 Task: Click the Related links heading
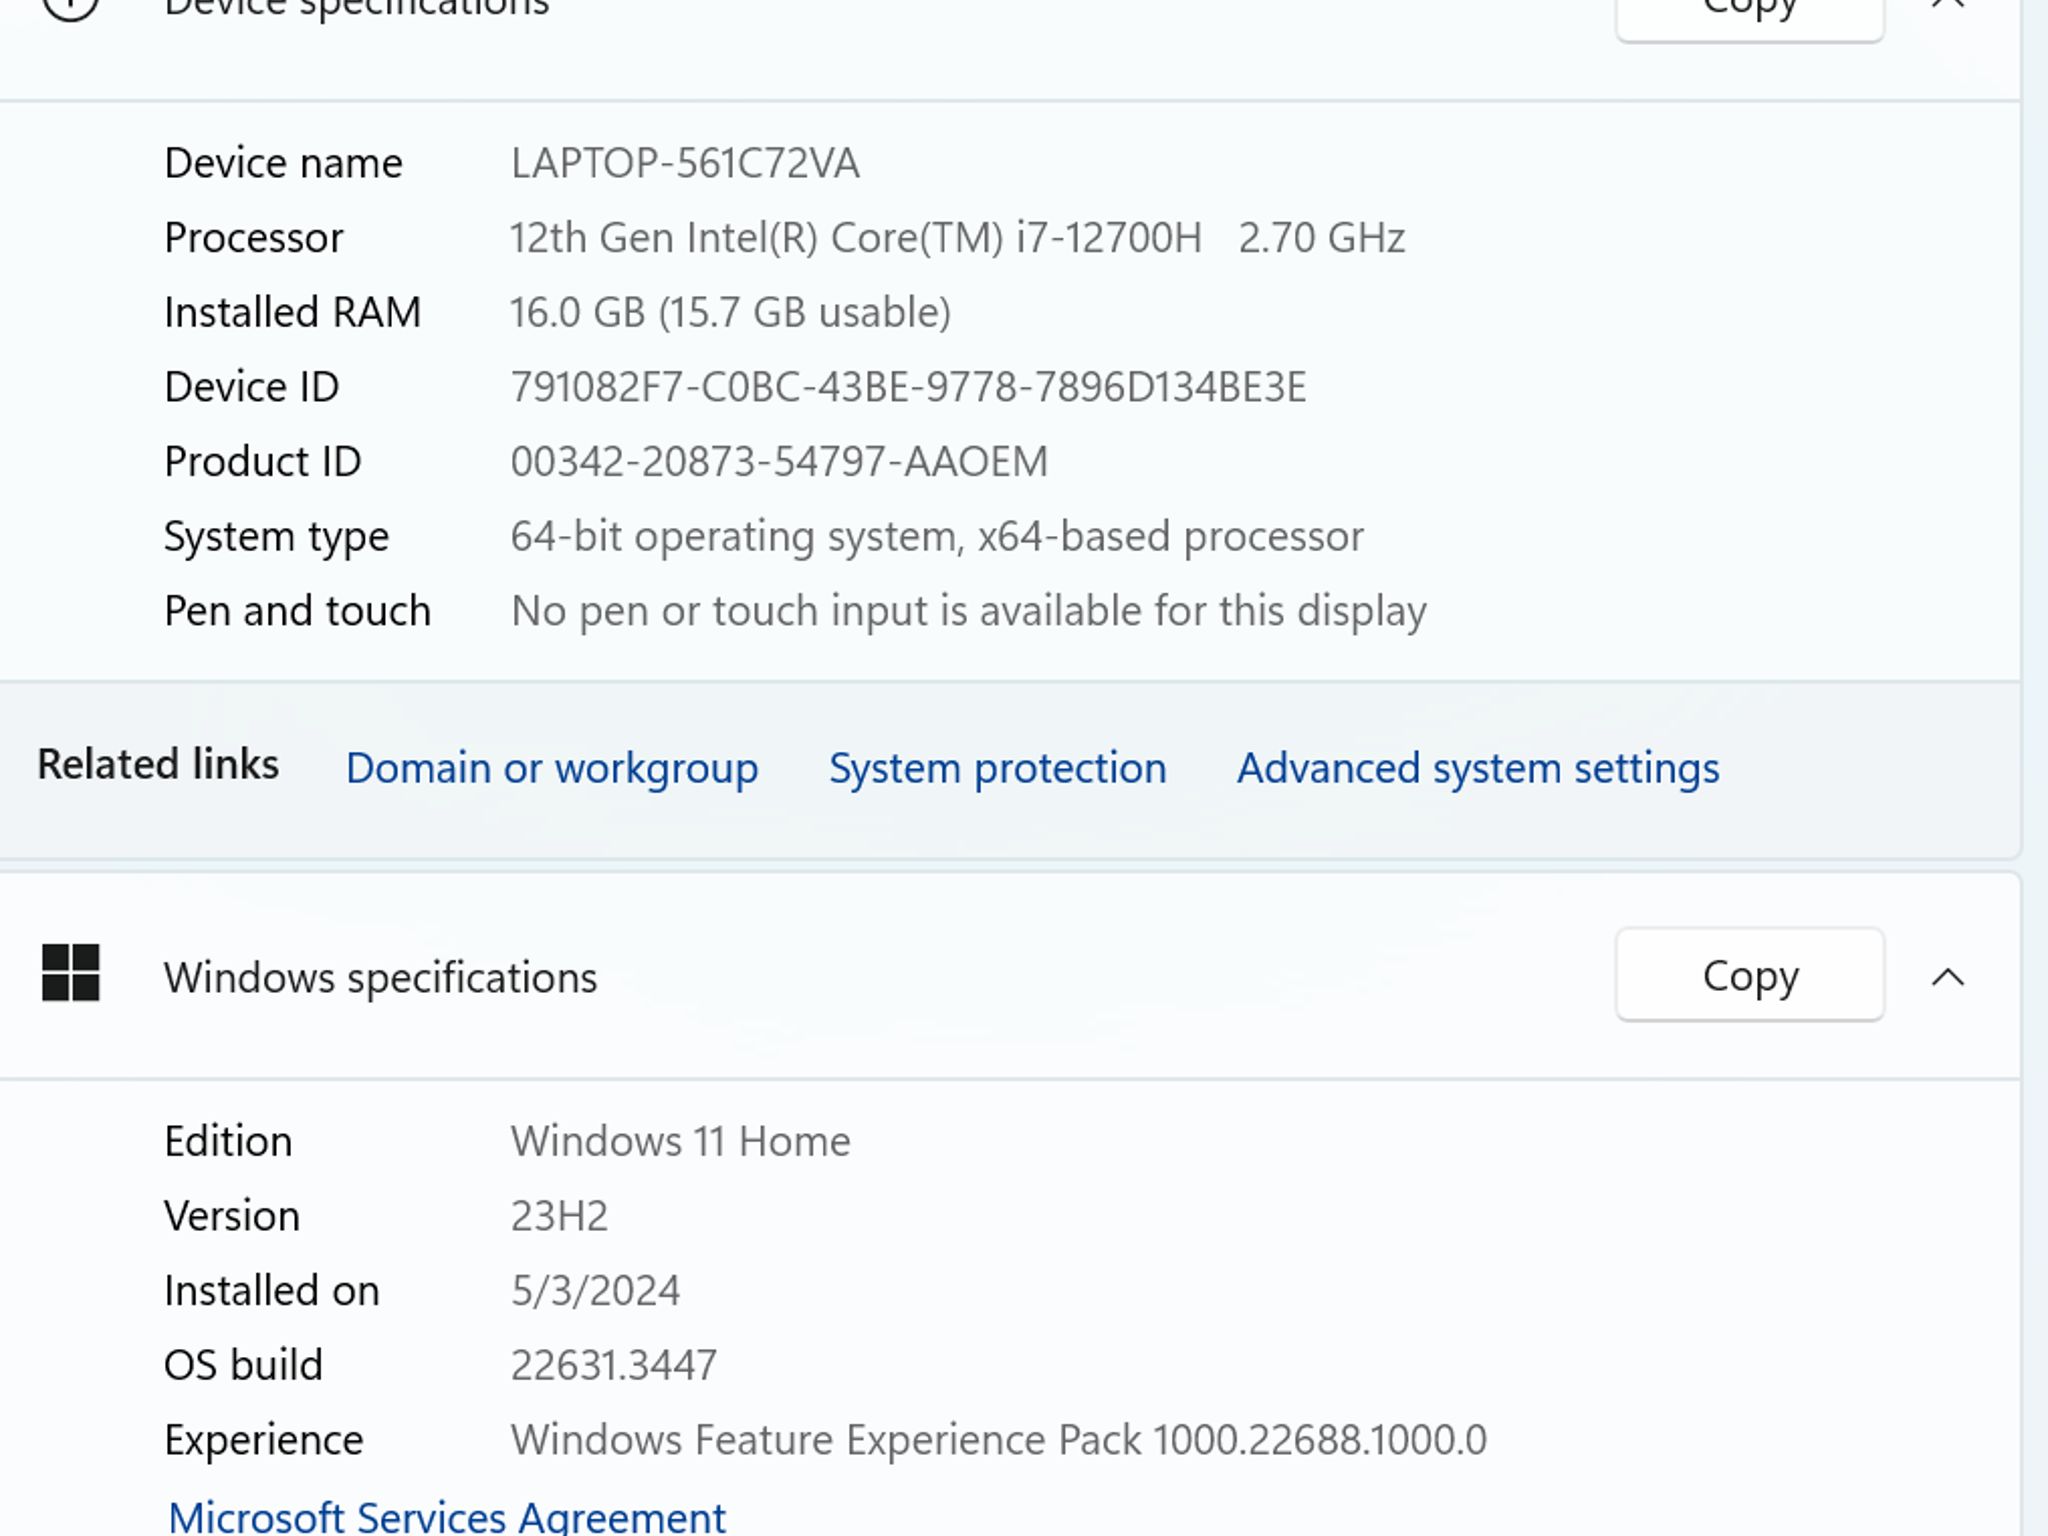[x=158, y=764]
